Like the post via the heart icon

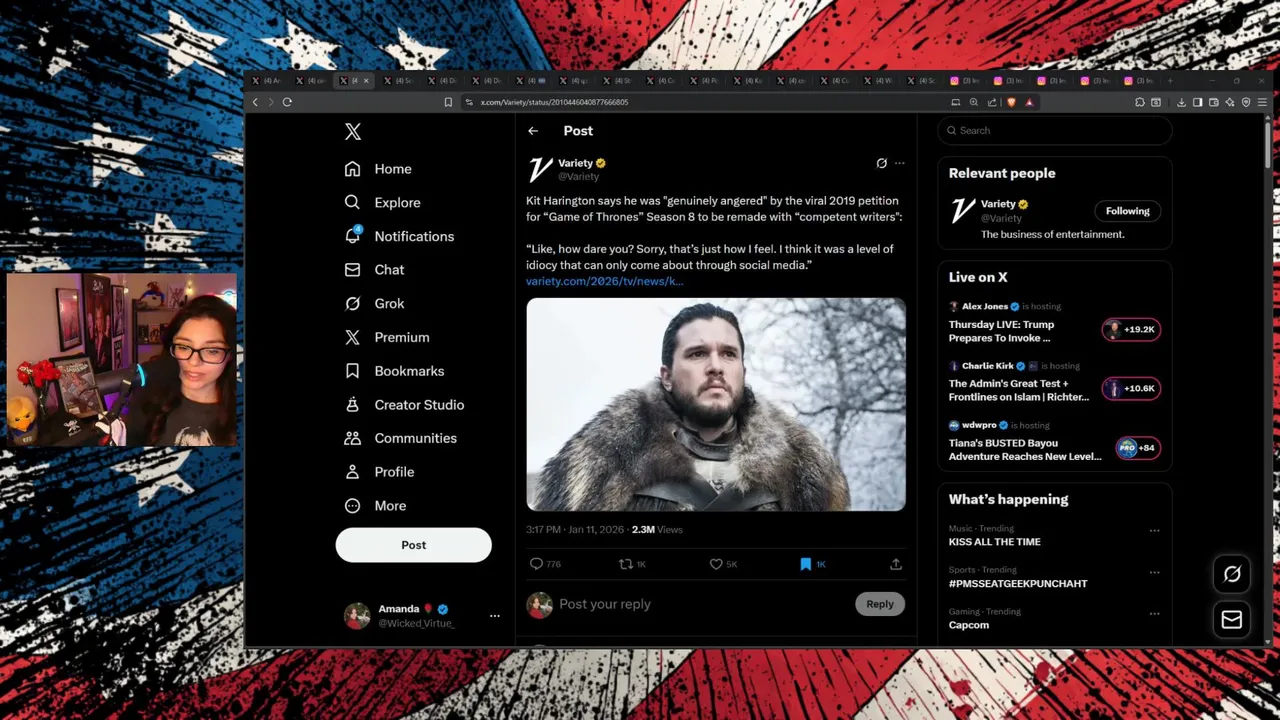[x=723, y=564]
